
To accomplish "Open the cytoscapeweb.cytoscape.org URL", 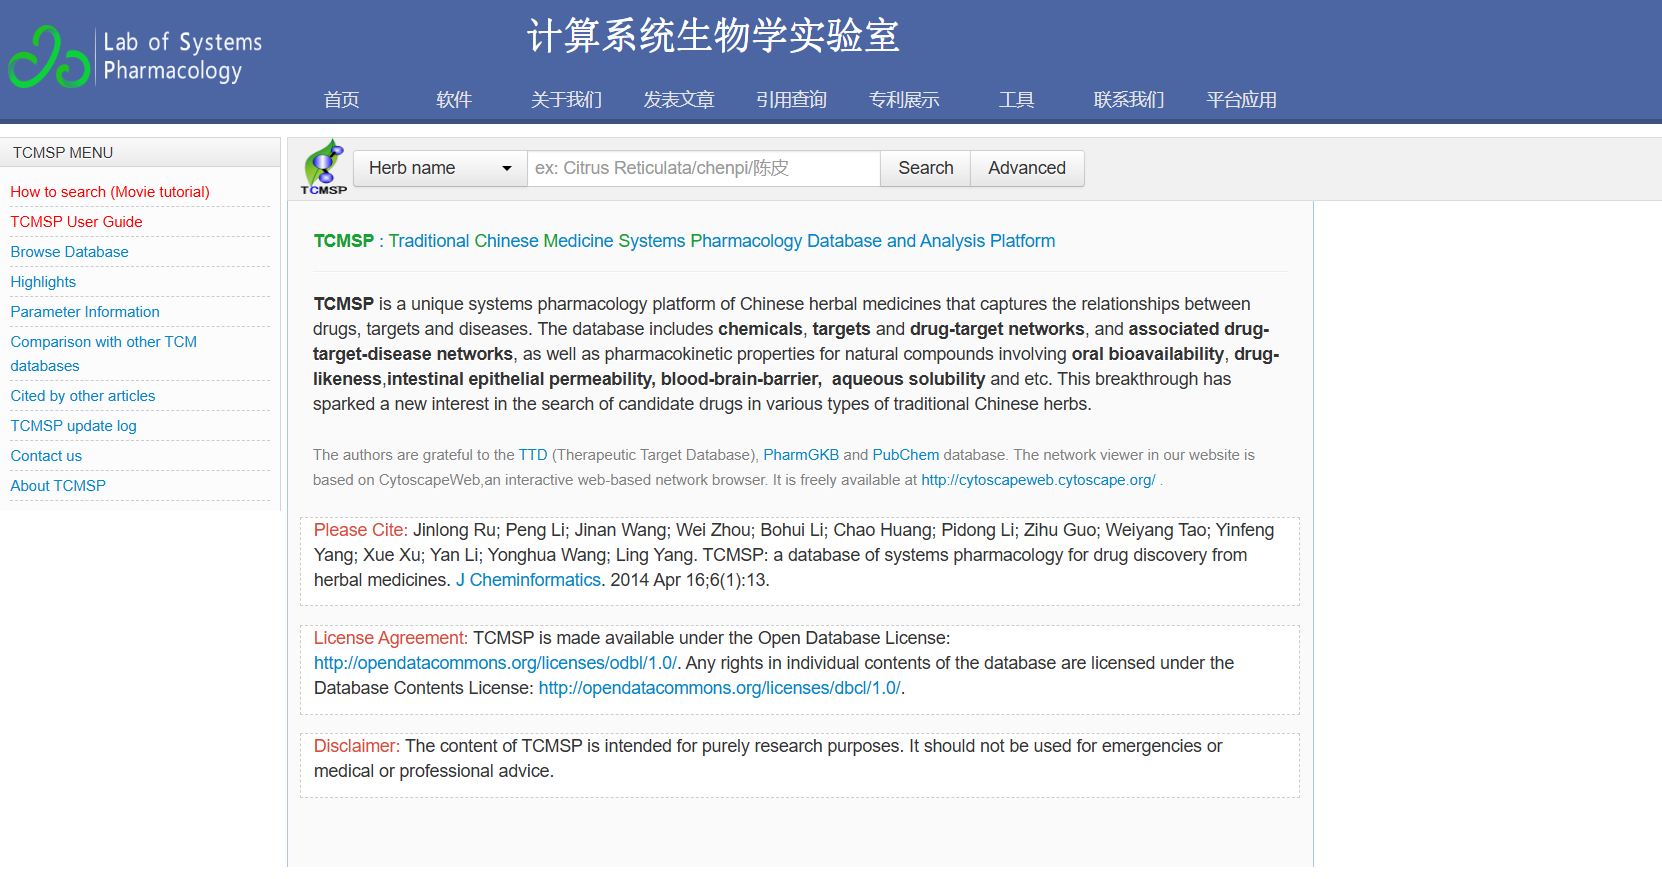I will coord(1038,480).
